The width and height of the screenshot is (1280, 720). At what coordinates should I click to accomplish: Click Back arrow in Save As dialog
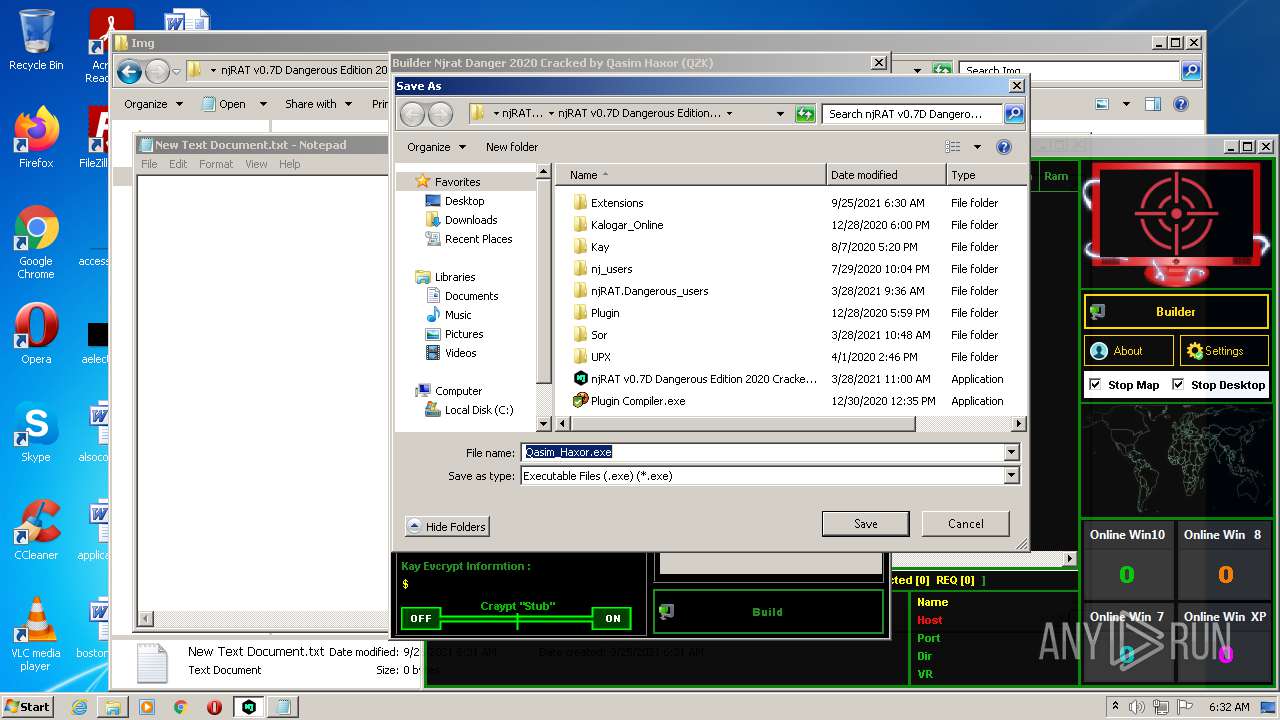click(412, 114)
